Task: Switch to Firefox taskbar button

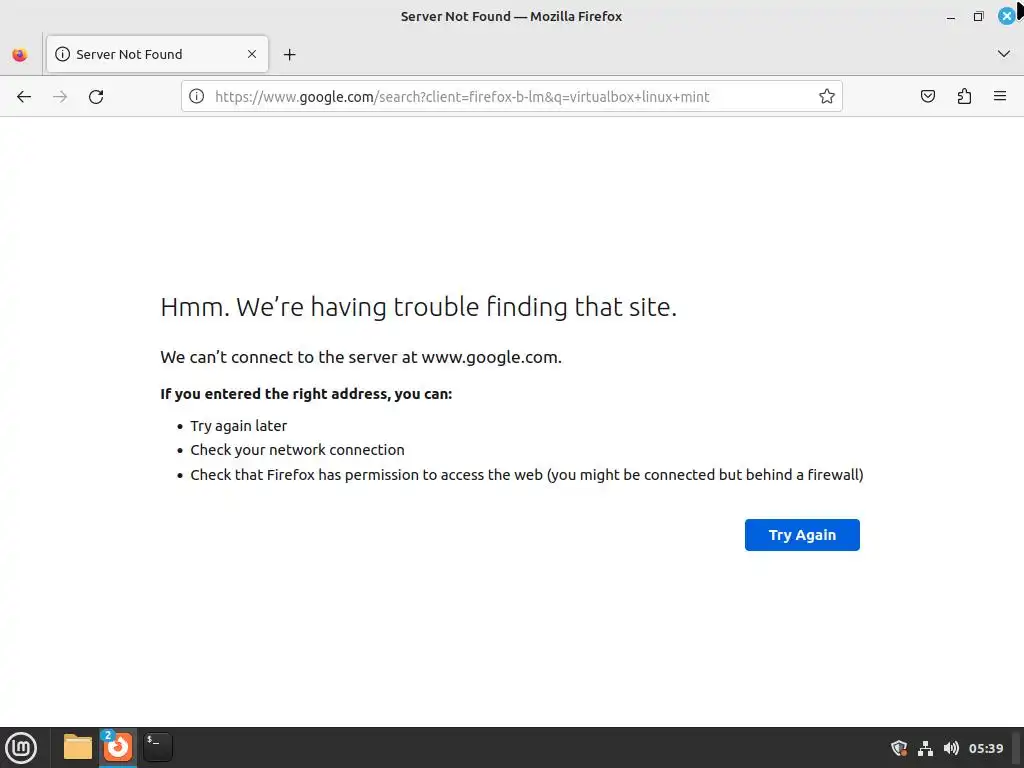Action: (118, 747)
